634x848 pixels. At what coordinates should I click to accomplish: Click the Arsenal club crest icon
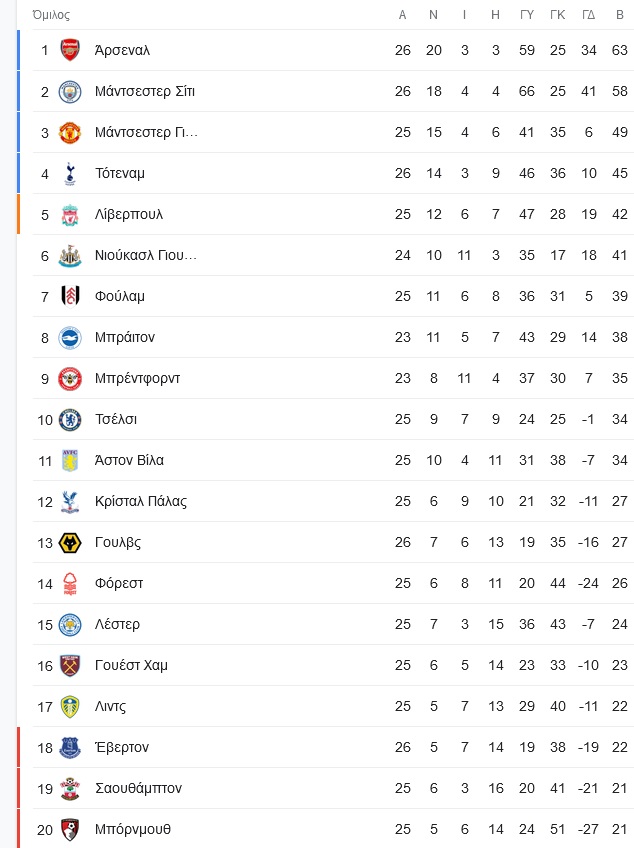point(70,50)
